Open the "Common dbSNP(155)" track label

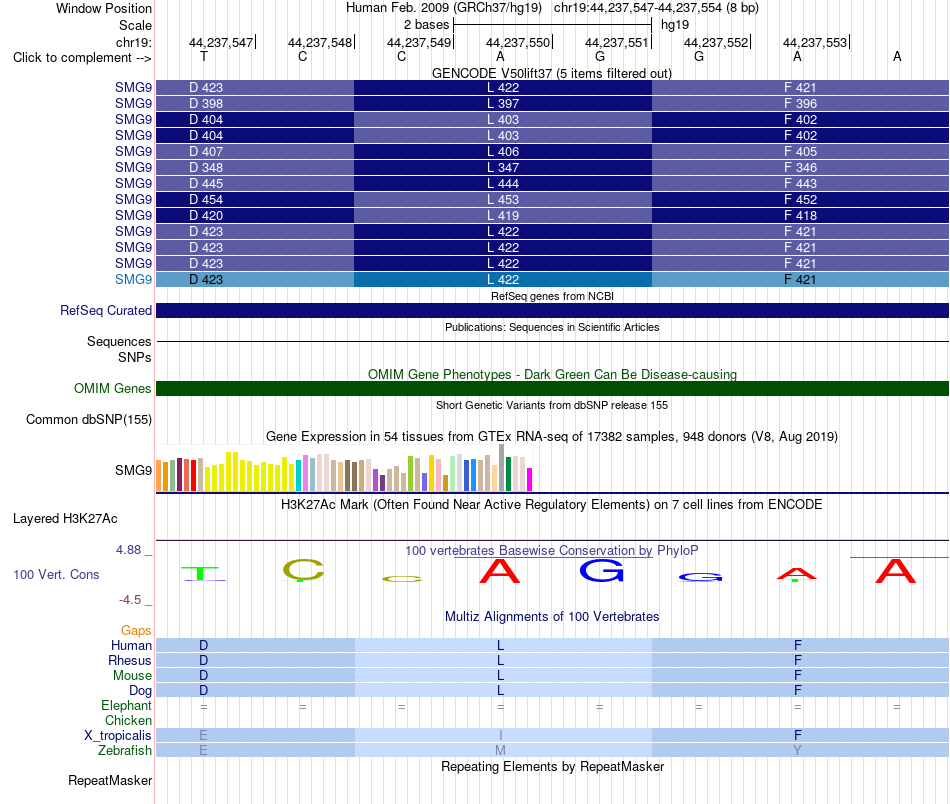(88, 419)
